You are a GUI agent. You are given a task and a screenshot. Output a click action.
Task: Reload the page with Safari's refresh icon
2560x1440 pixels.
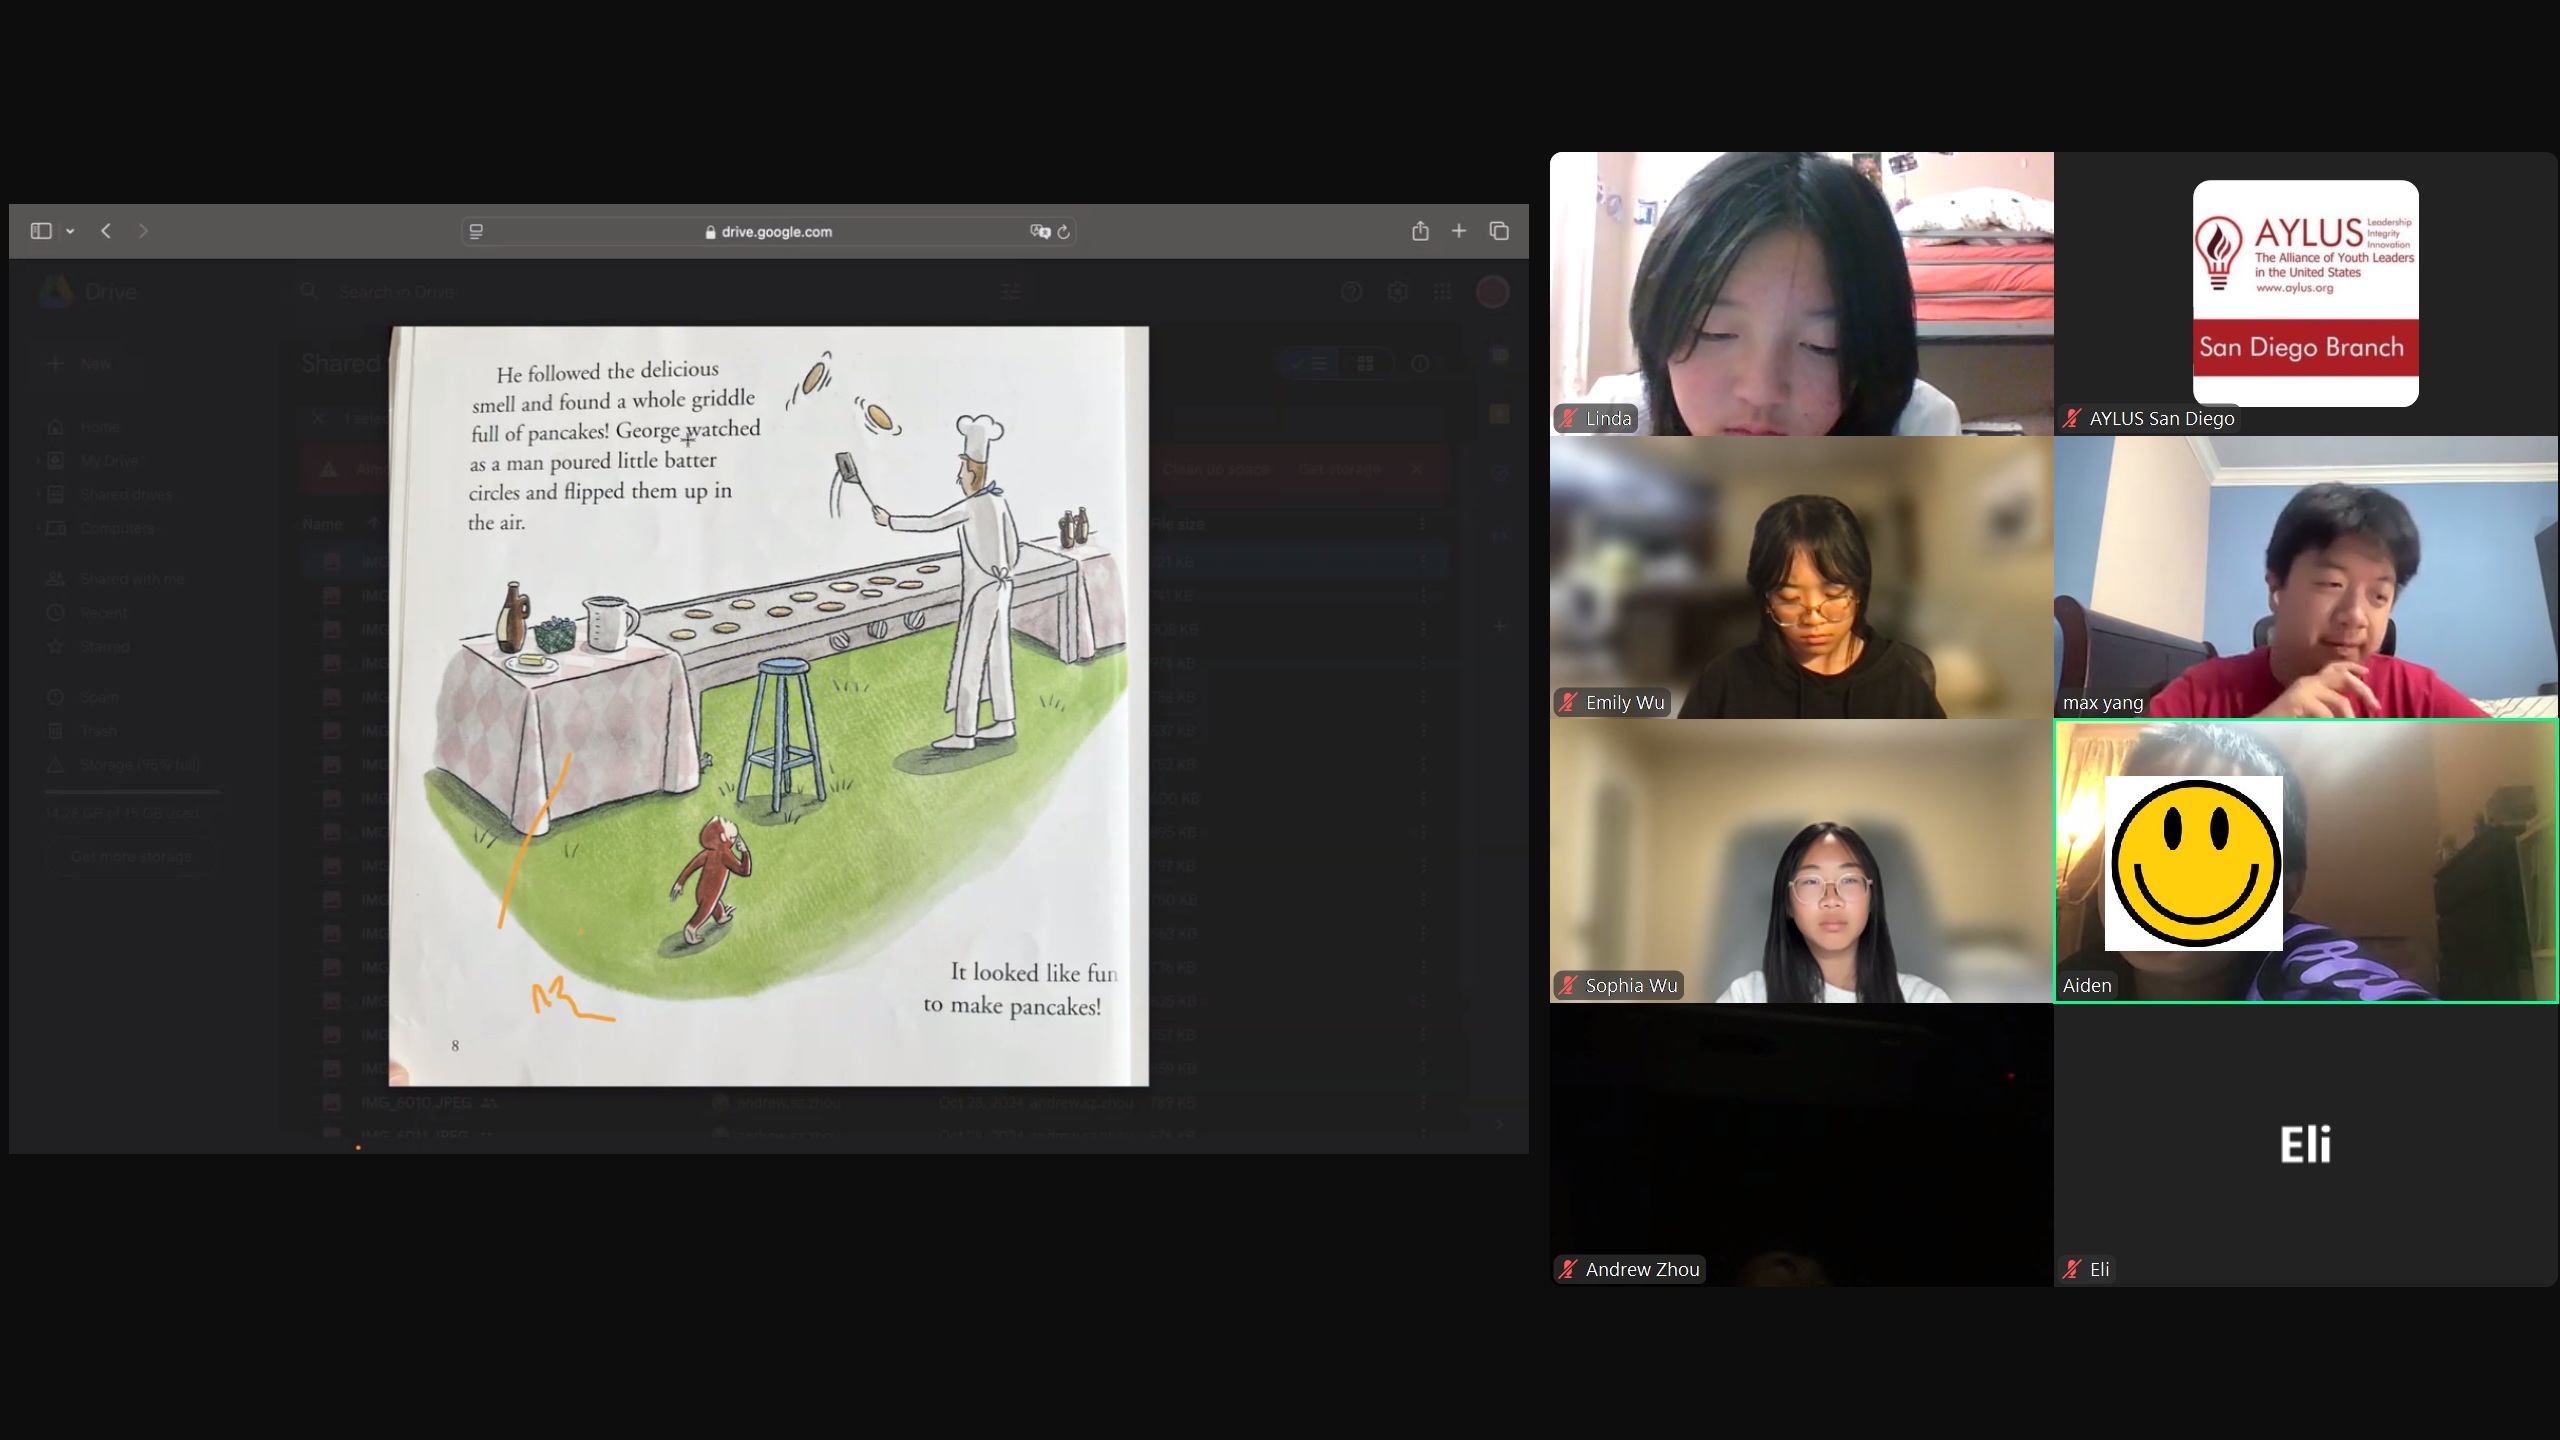pos(1064,231)
